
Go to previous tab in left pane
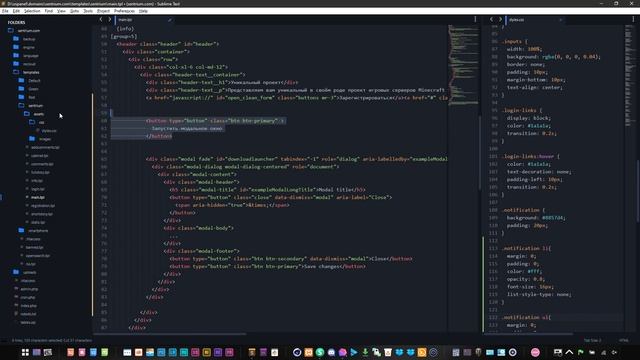pos(101,19)
